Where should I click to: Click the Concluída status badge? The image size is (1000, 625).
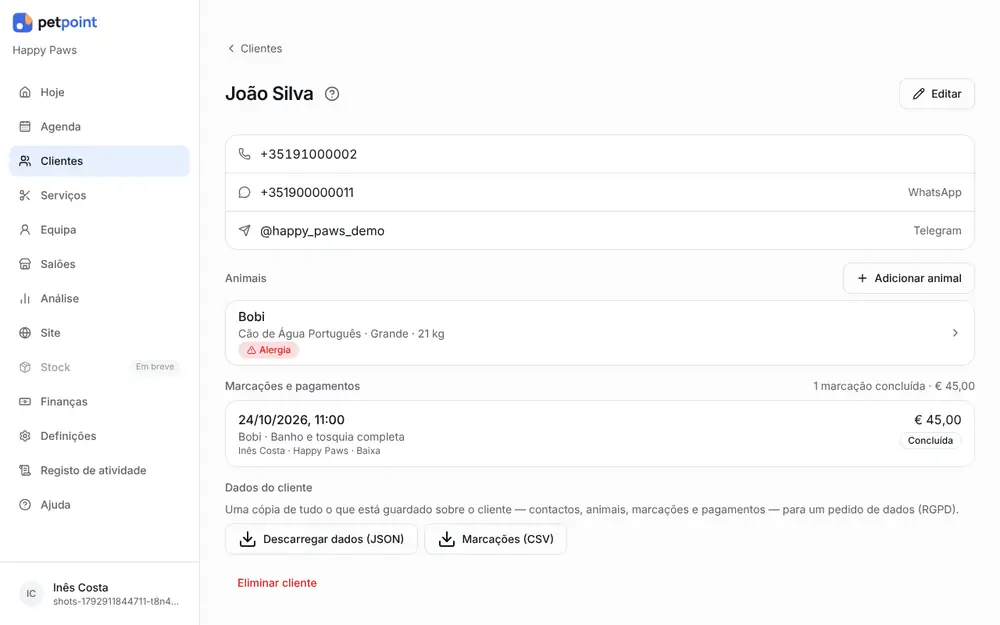click(x=930, y=441)
